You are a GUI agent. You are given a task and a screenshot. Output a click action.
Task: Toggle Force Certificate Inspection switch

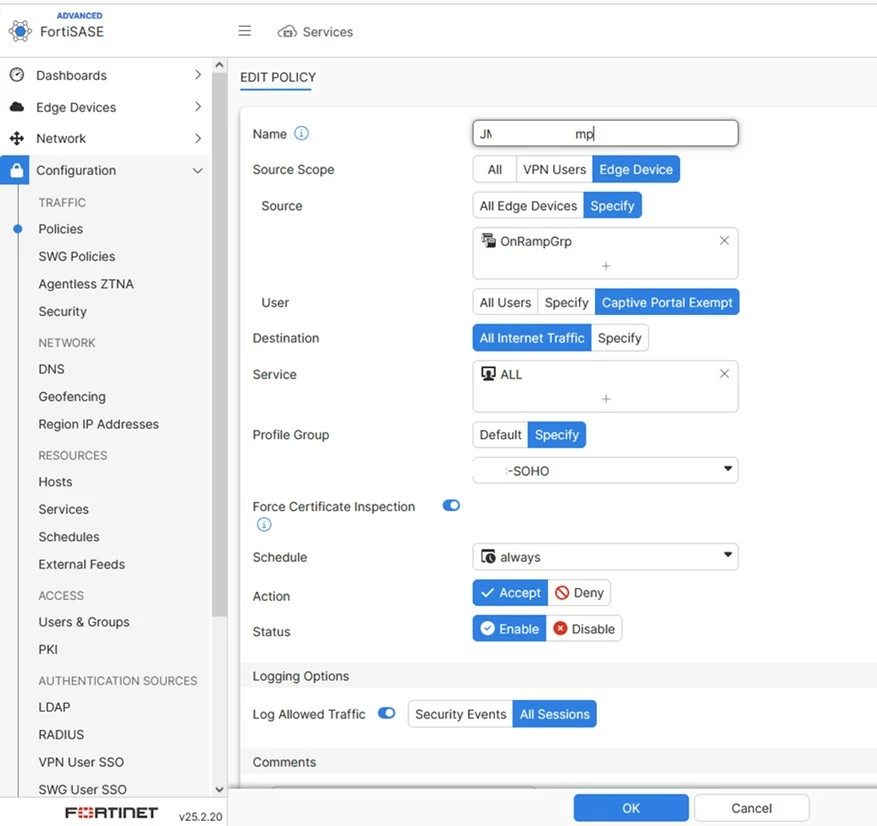click(x=451, y=506)
